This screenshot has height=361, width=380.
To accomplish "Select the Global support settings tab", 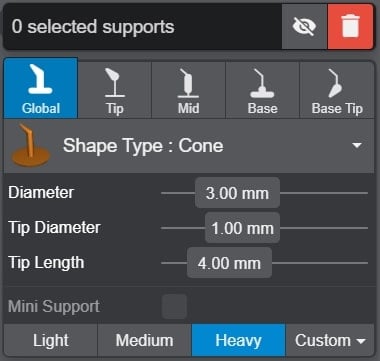I will click(41, 88).
